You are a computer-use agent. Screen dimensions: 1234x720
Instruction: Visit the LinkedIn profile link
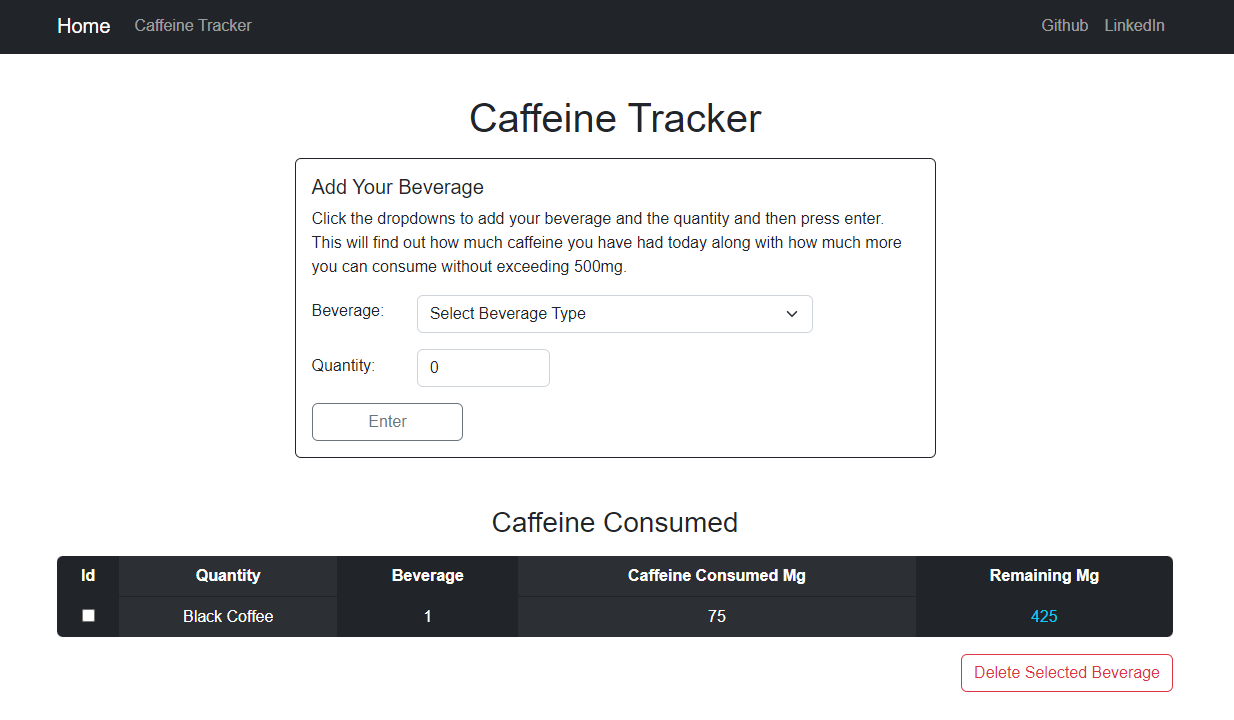coord(1134,25)
